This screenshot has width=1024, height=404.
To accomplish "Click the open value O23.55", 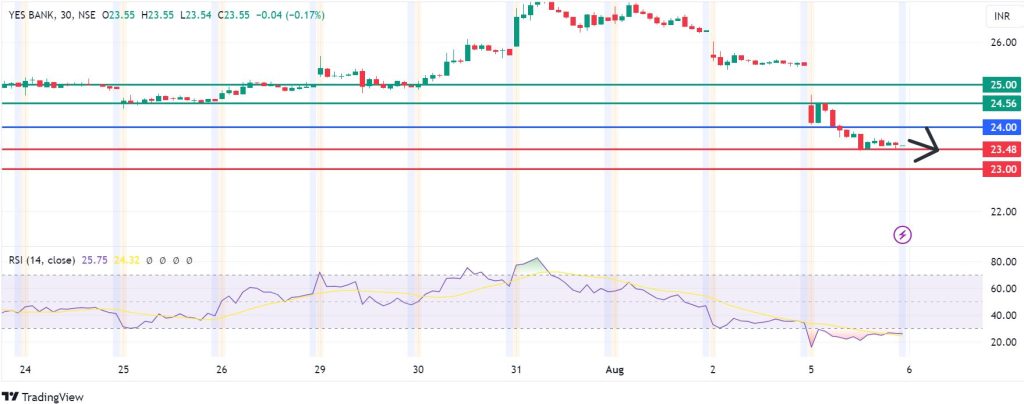I will (x=118, y=15).
